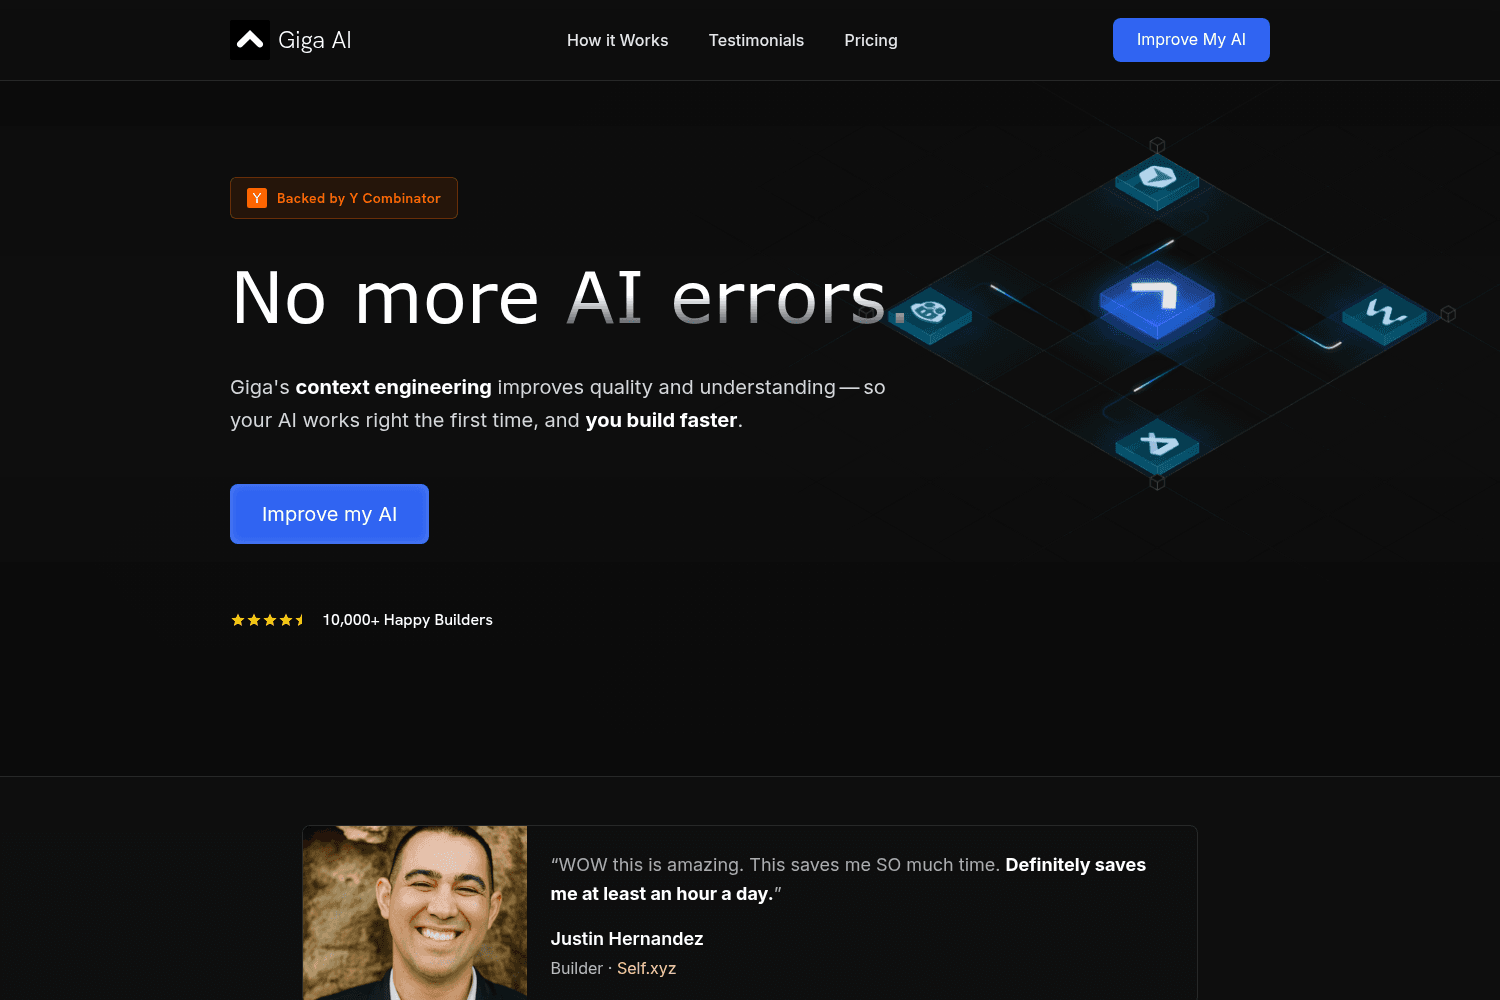This screenshot has height=1000, width=1500.
Task: Open the Pricing nav link
Action: (x=871, y=40)
